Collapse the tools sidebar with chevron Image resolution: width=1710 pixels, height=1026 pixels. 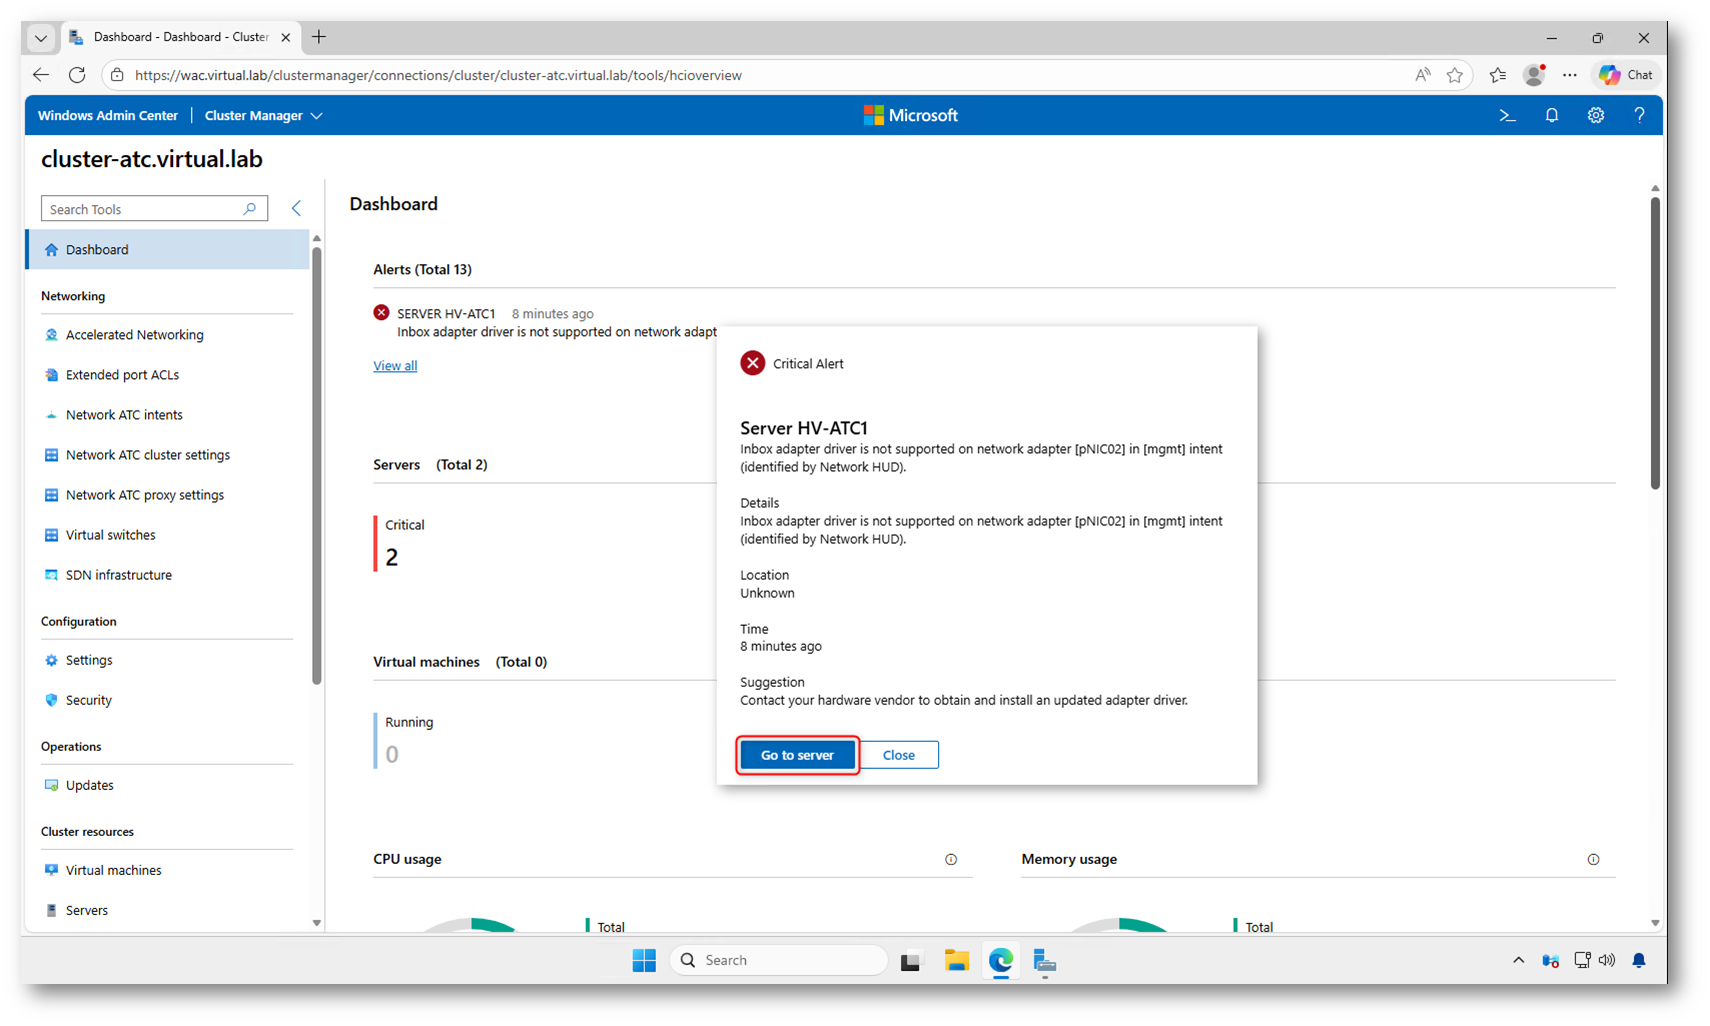tap(296, 208)
